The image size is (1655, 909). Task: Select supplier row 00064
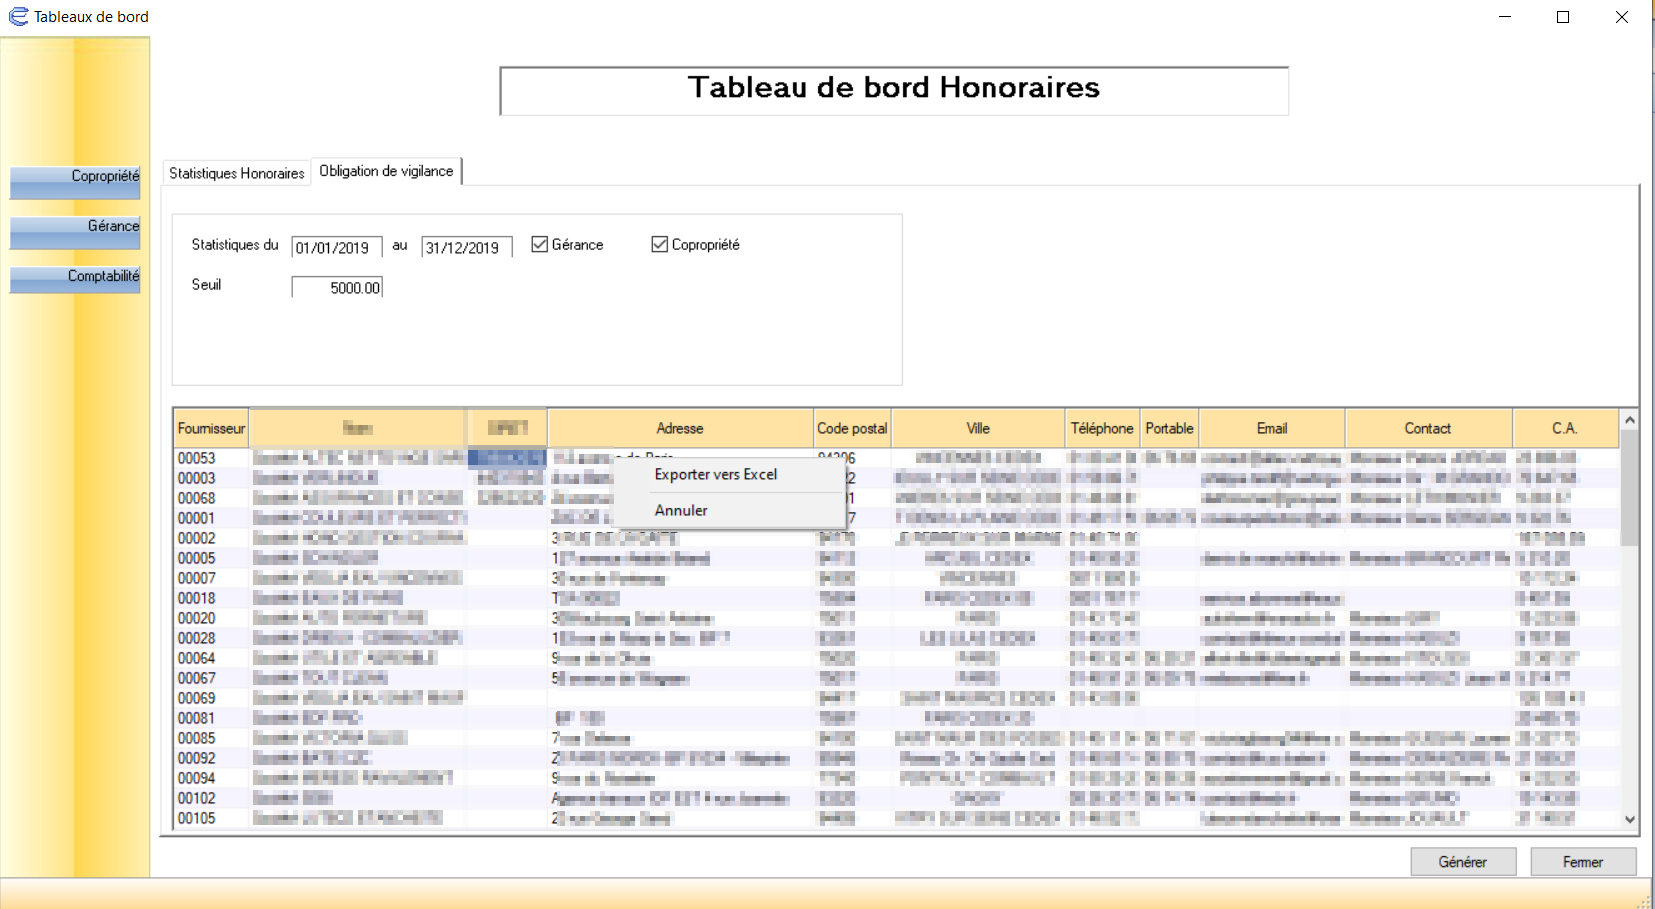tap(896, 658)
